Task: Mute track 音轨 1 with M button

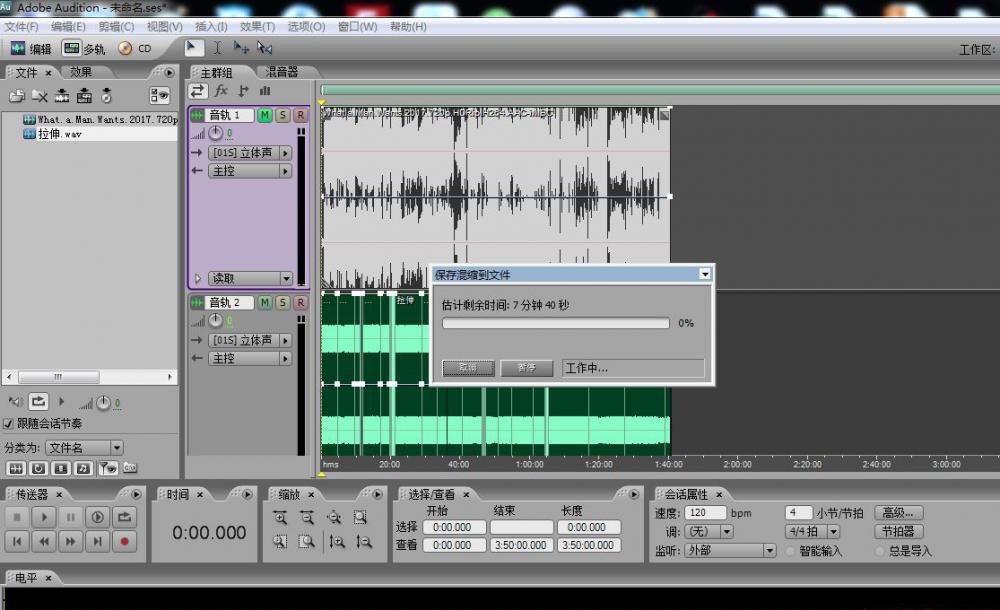Action: 264,115
